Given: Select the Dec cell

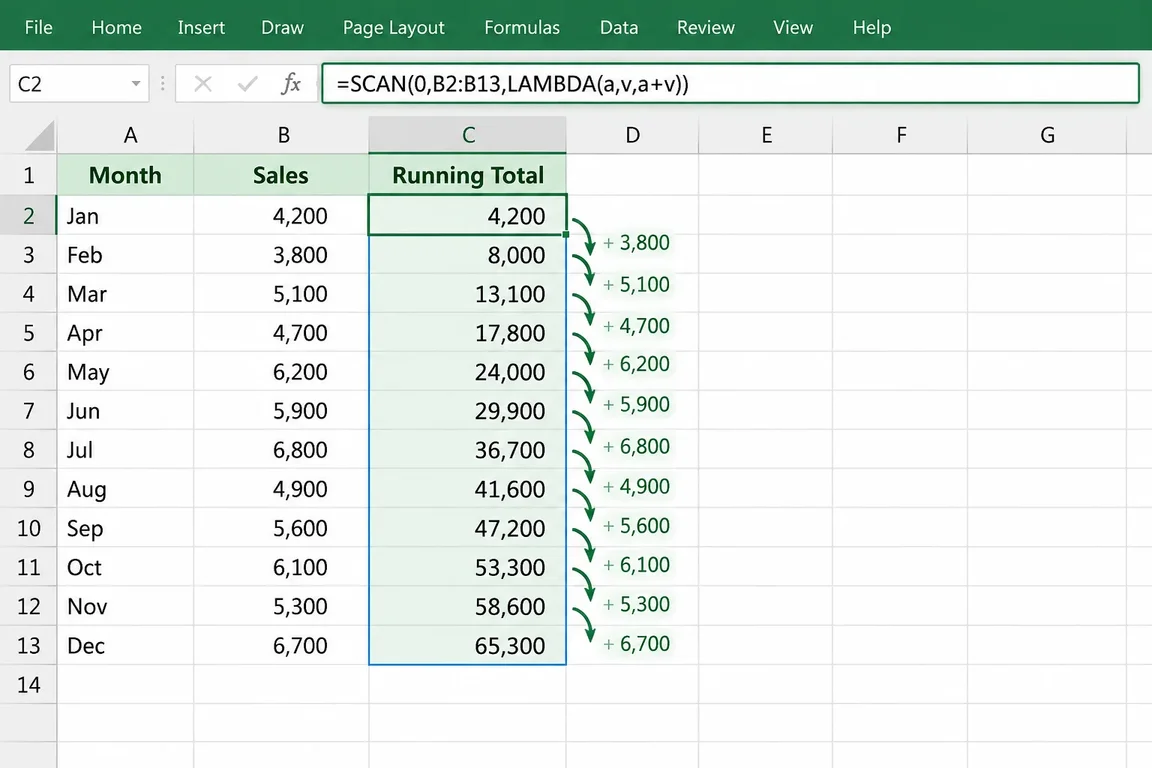Looking at the screenshot, I should [126, 645].
